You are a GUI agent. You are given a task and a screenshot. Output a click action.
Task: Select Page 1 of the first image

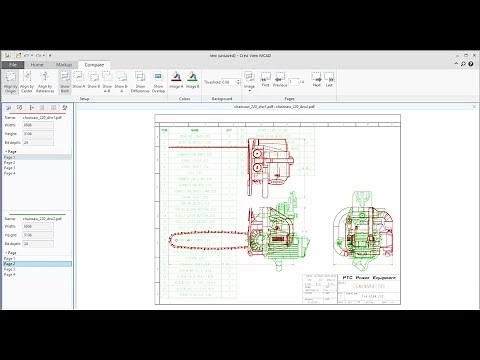[x=37, y=157]
